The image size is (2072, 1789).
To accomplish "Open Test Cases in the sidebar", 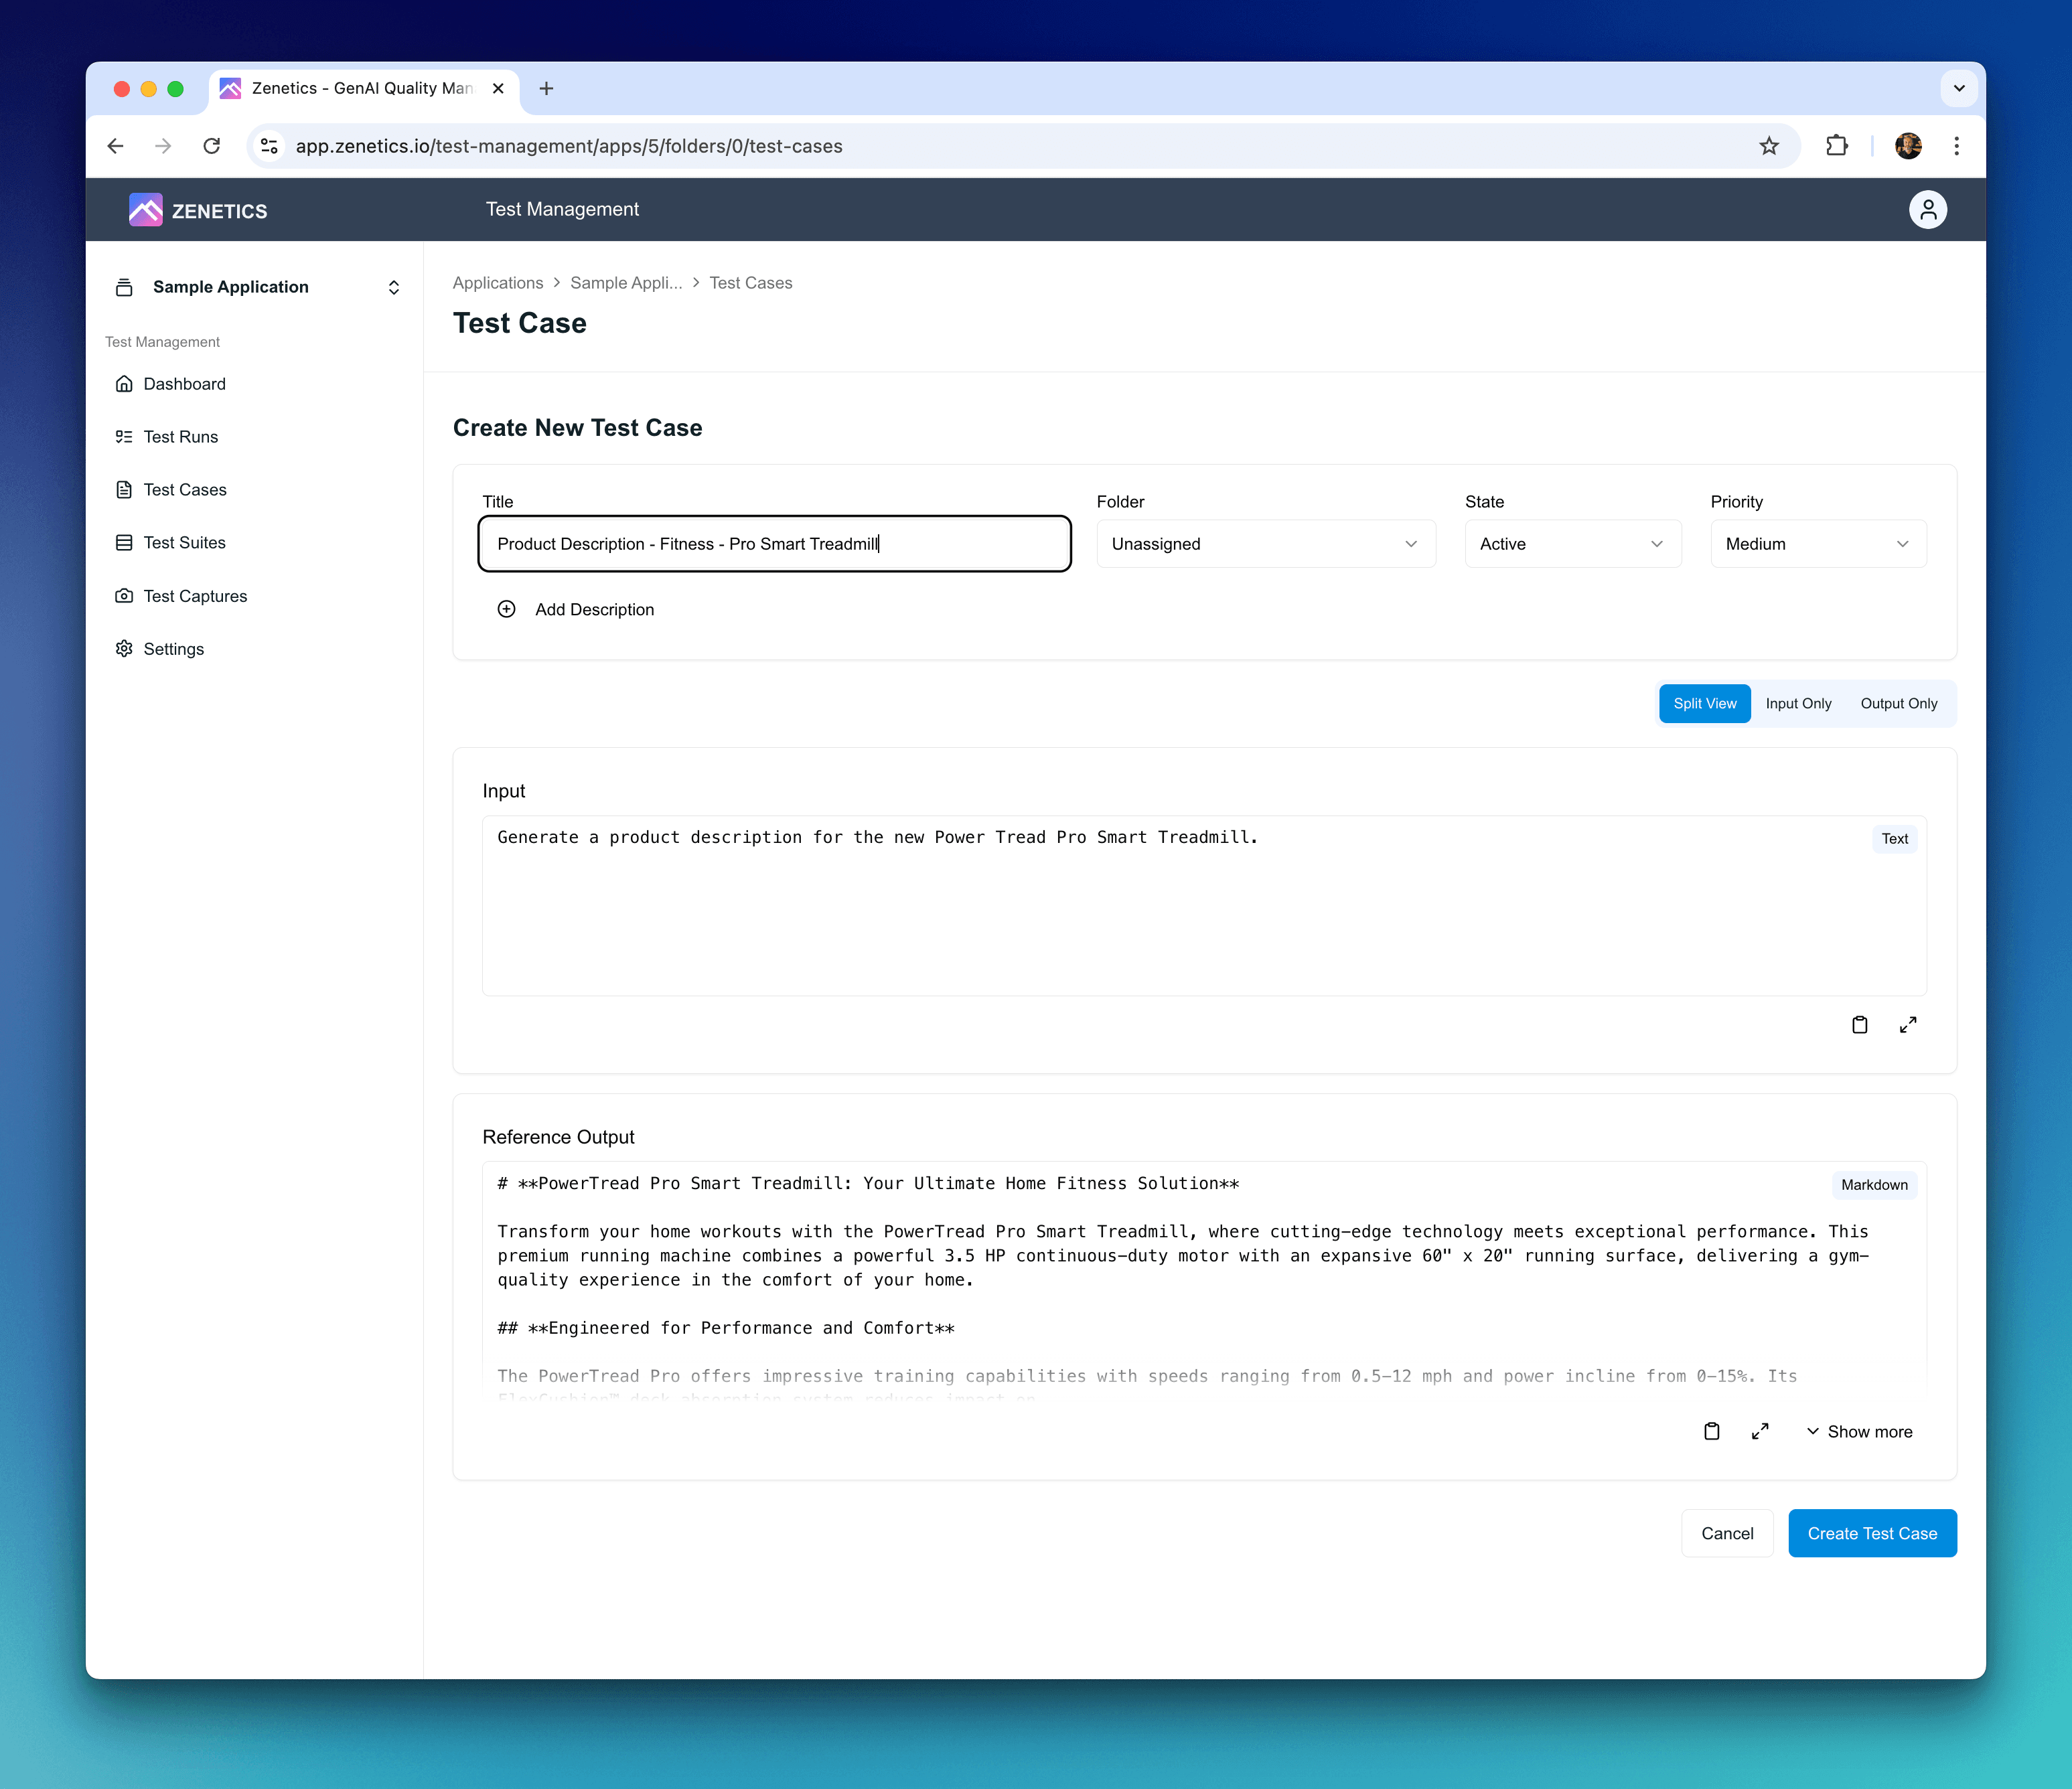I will (x=184, y=489).
